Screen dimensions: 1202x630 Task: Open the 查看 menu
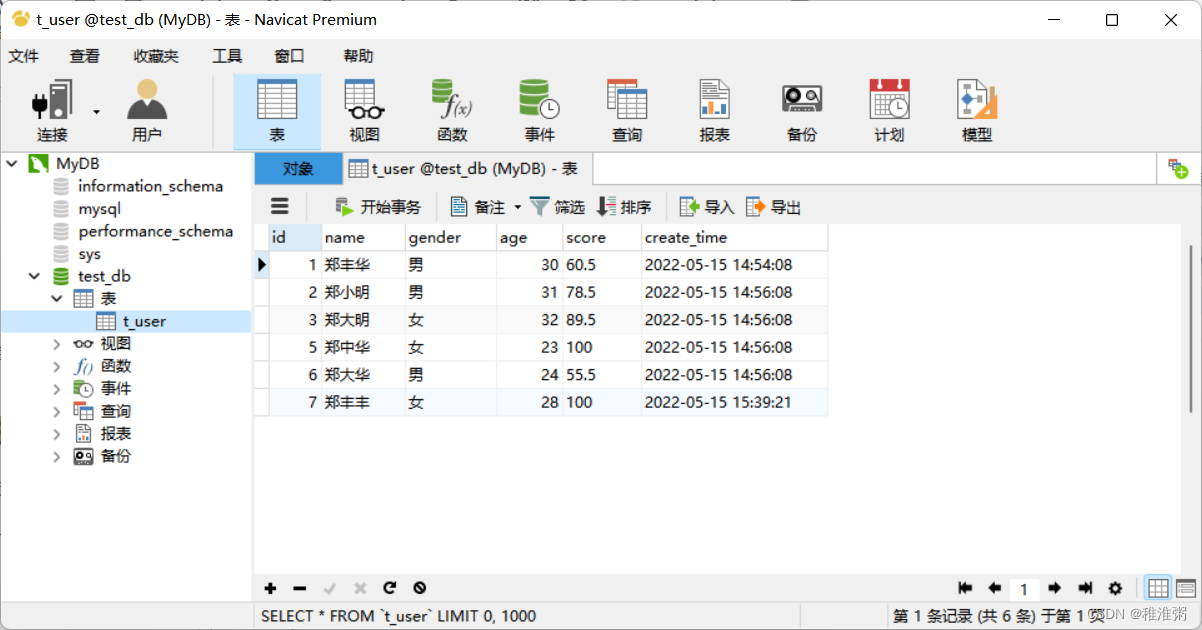click(x=85, y=56)
